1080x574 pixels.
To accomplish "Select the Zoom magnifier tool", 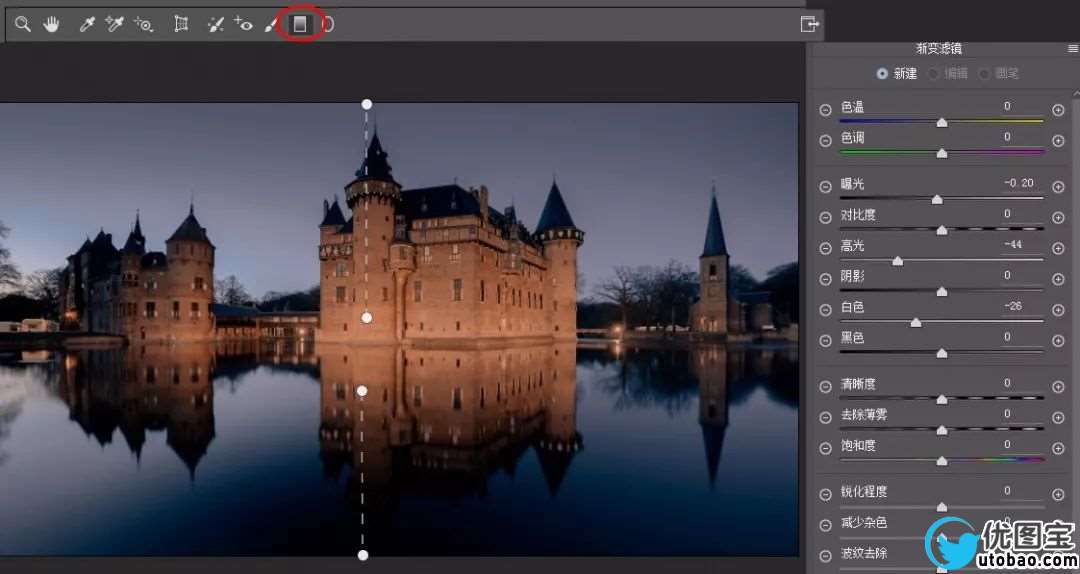I will tap(23, 25).
